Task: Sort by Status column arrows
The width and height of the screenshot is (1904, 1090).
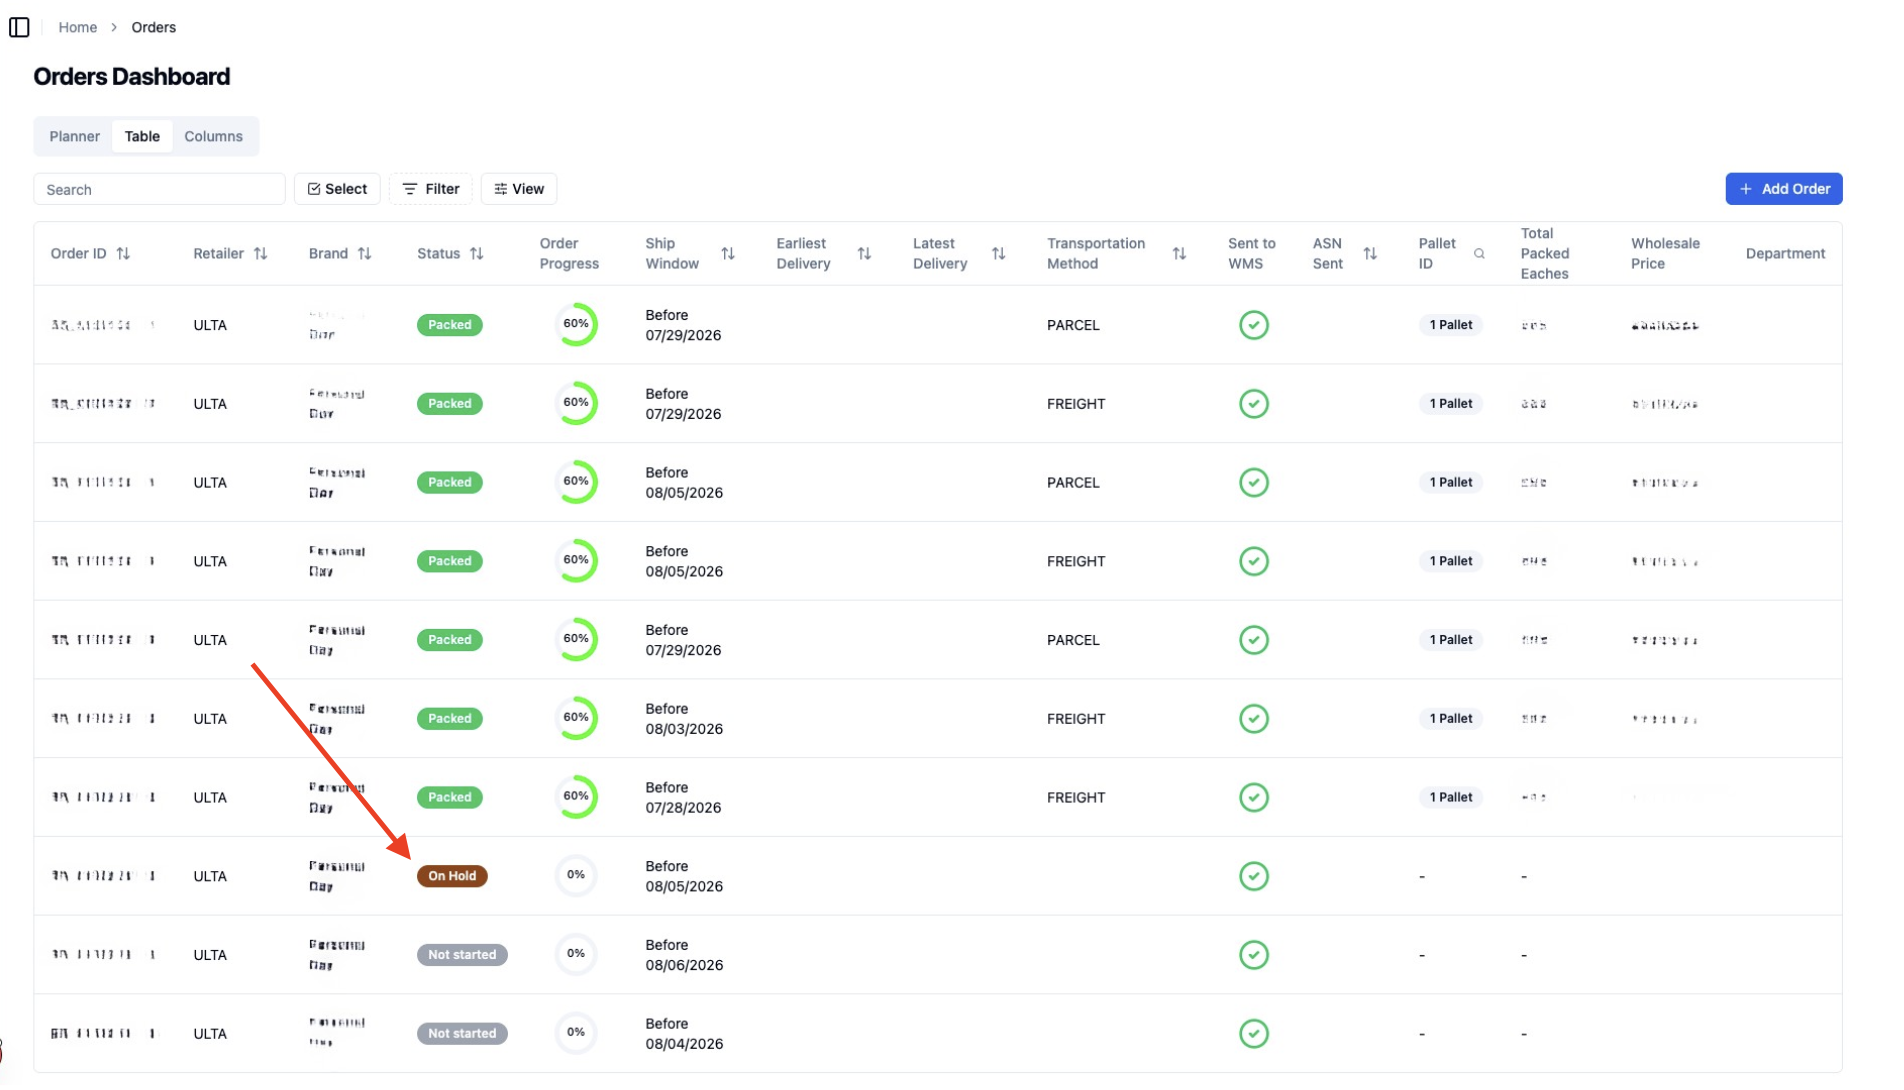Action: [x=476, y=254]
